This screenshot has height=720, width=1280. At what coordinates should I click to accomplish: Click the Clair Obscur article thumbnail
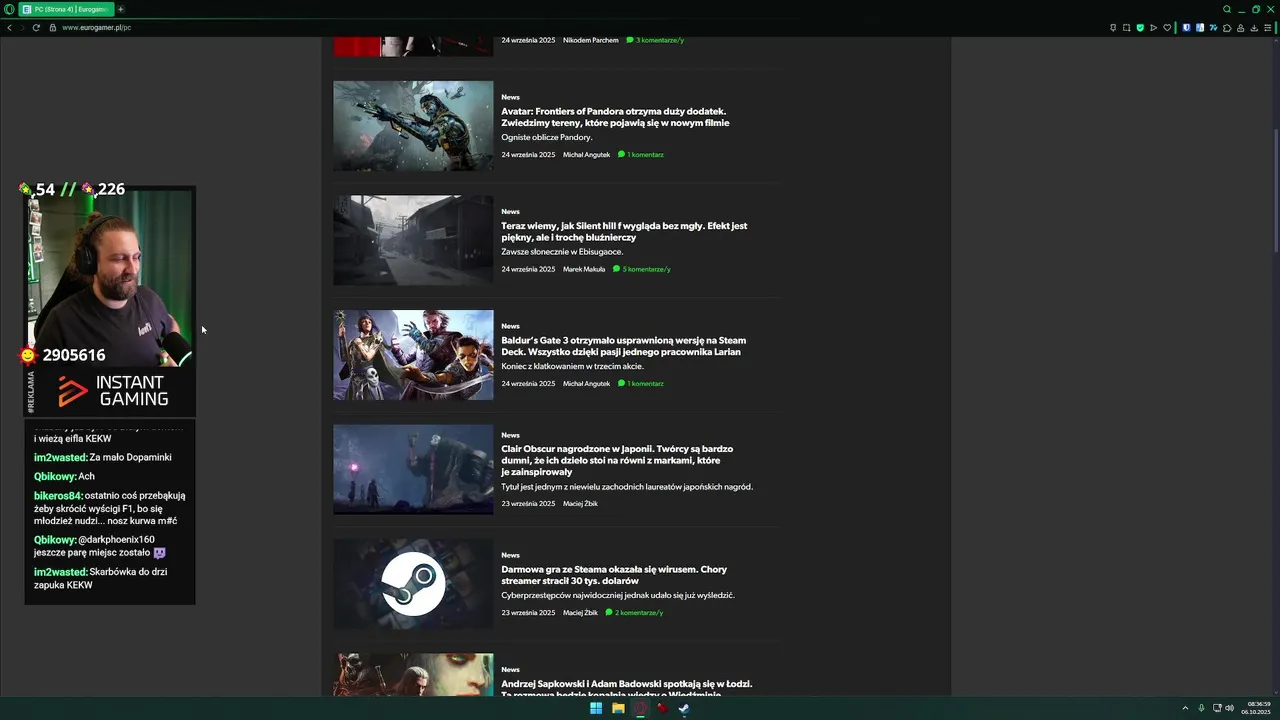tap(413, 469)
